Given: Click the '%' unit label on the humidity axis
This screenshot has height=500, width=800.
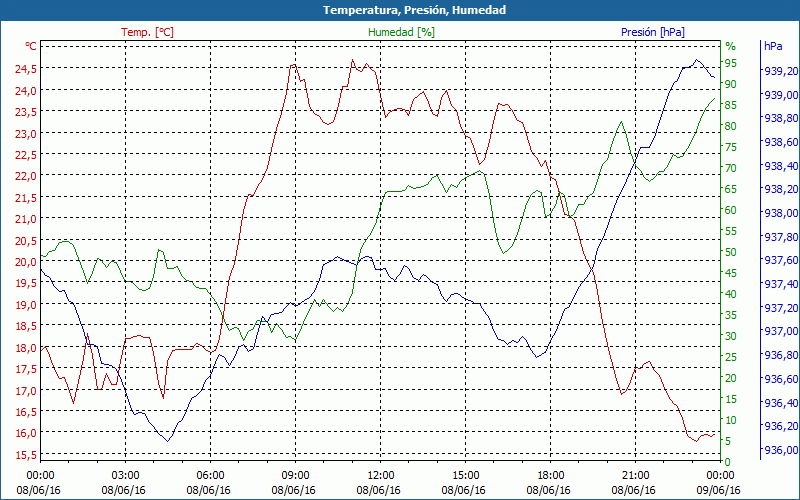Looking at the screenshot, I should coord(731,46).
